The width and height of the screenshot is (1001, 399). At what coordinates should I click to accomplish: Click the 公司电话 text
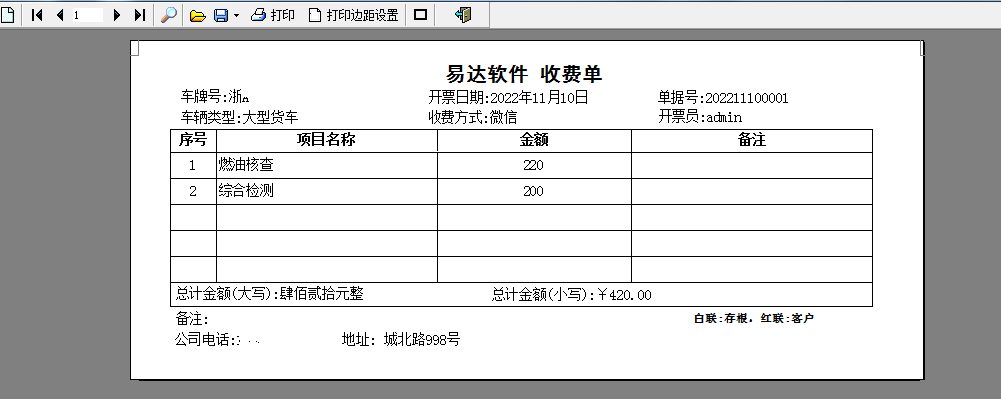point(218,340)
